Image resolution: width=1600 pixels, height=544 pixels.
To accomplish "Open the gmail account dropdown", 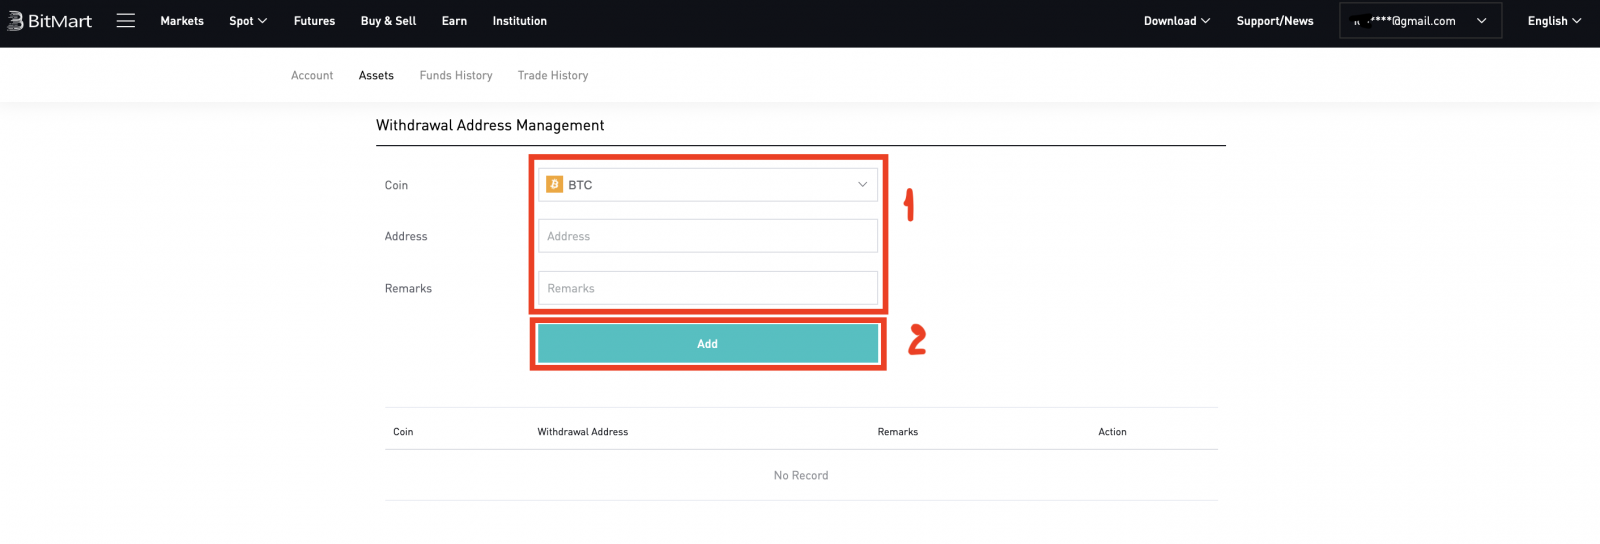I will click(x=1420, y=21).
